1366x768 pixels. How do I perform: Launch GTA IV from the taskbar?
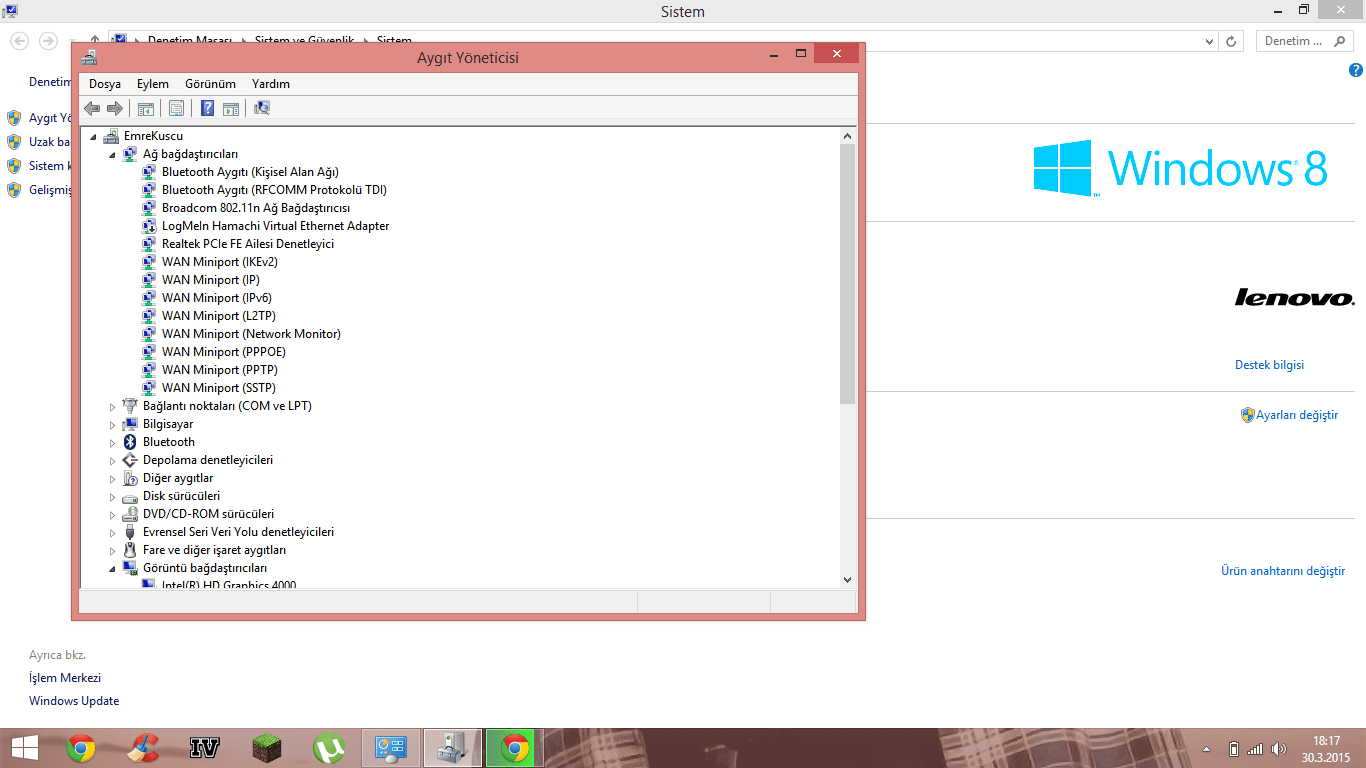(204, 748)
